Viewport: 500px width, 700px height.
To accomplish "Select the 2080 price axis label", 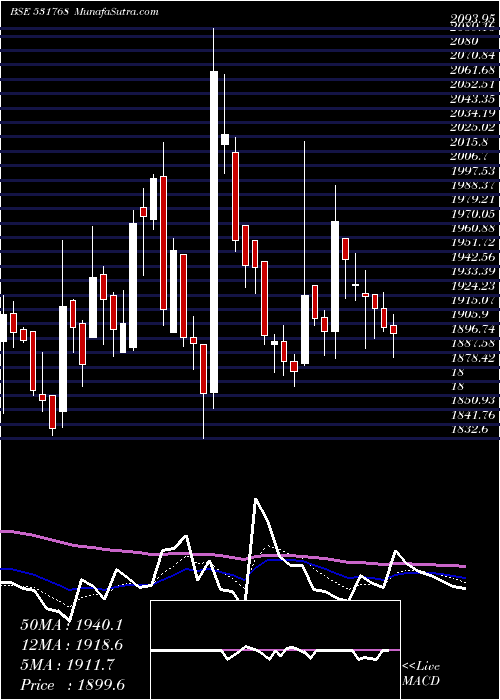I will click(x=464, y=42).
